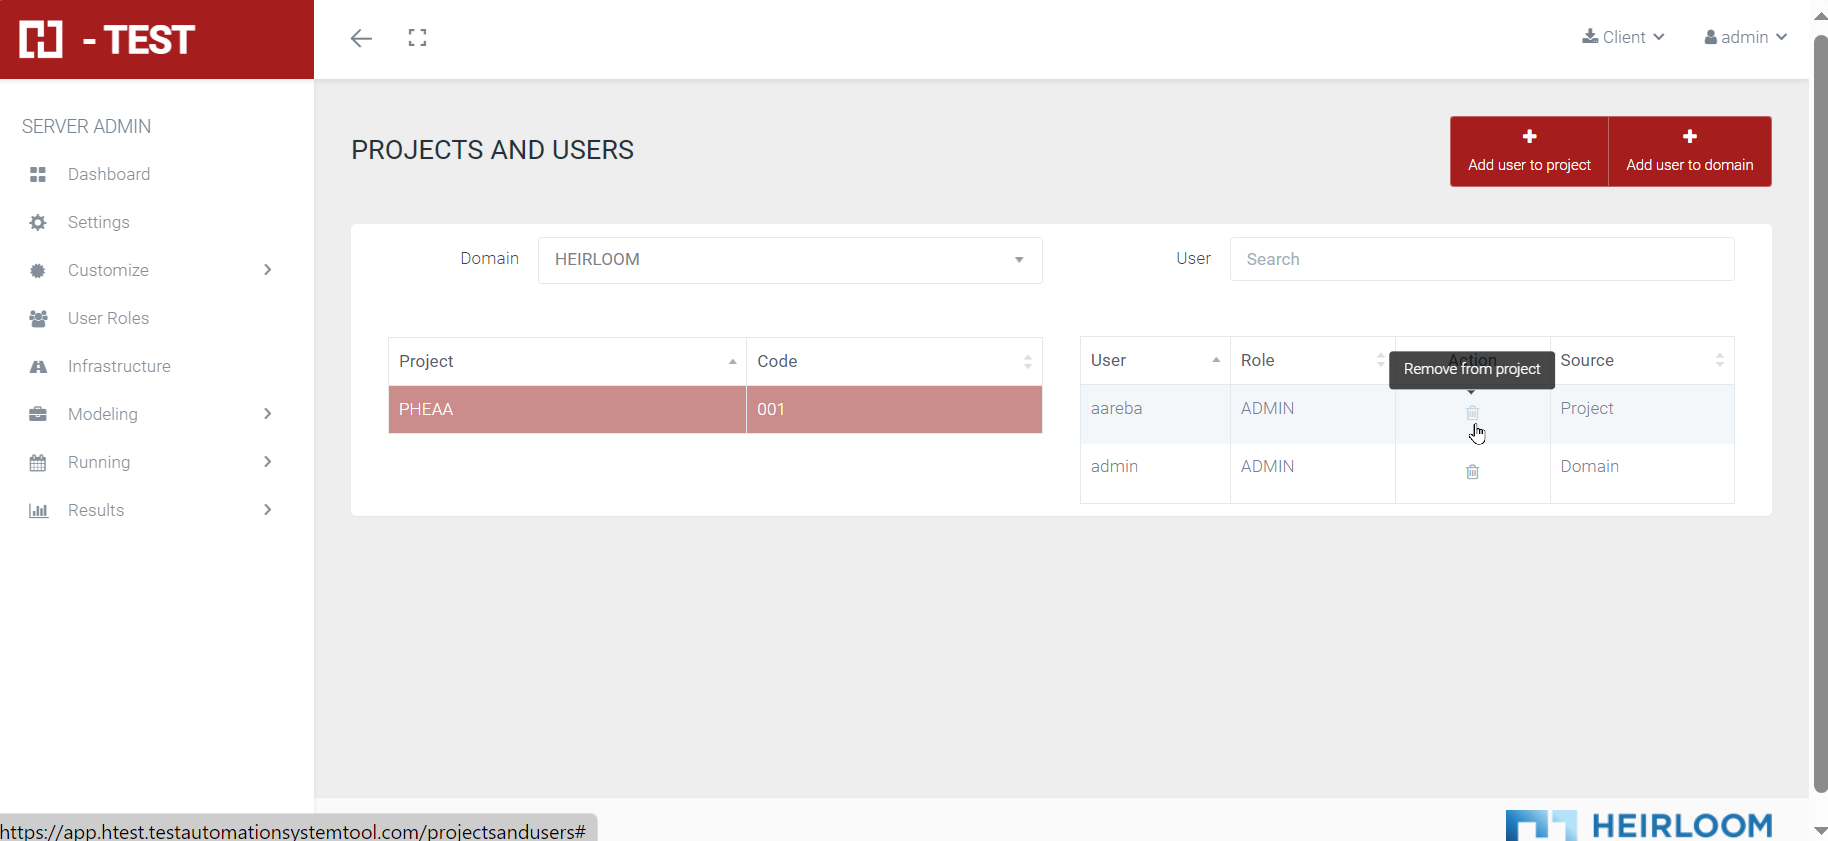Open the Running menu item
This screenshot has width=1828, height=841.
[x=150, y=462]
